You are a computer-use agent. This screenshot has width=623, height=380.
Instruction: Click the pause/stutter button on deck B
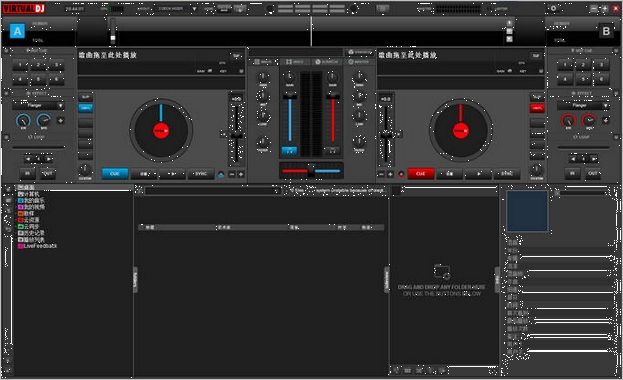click(449, 174)
